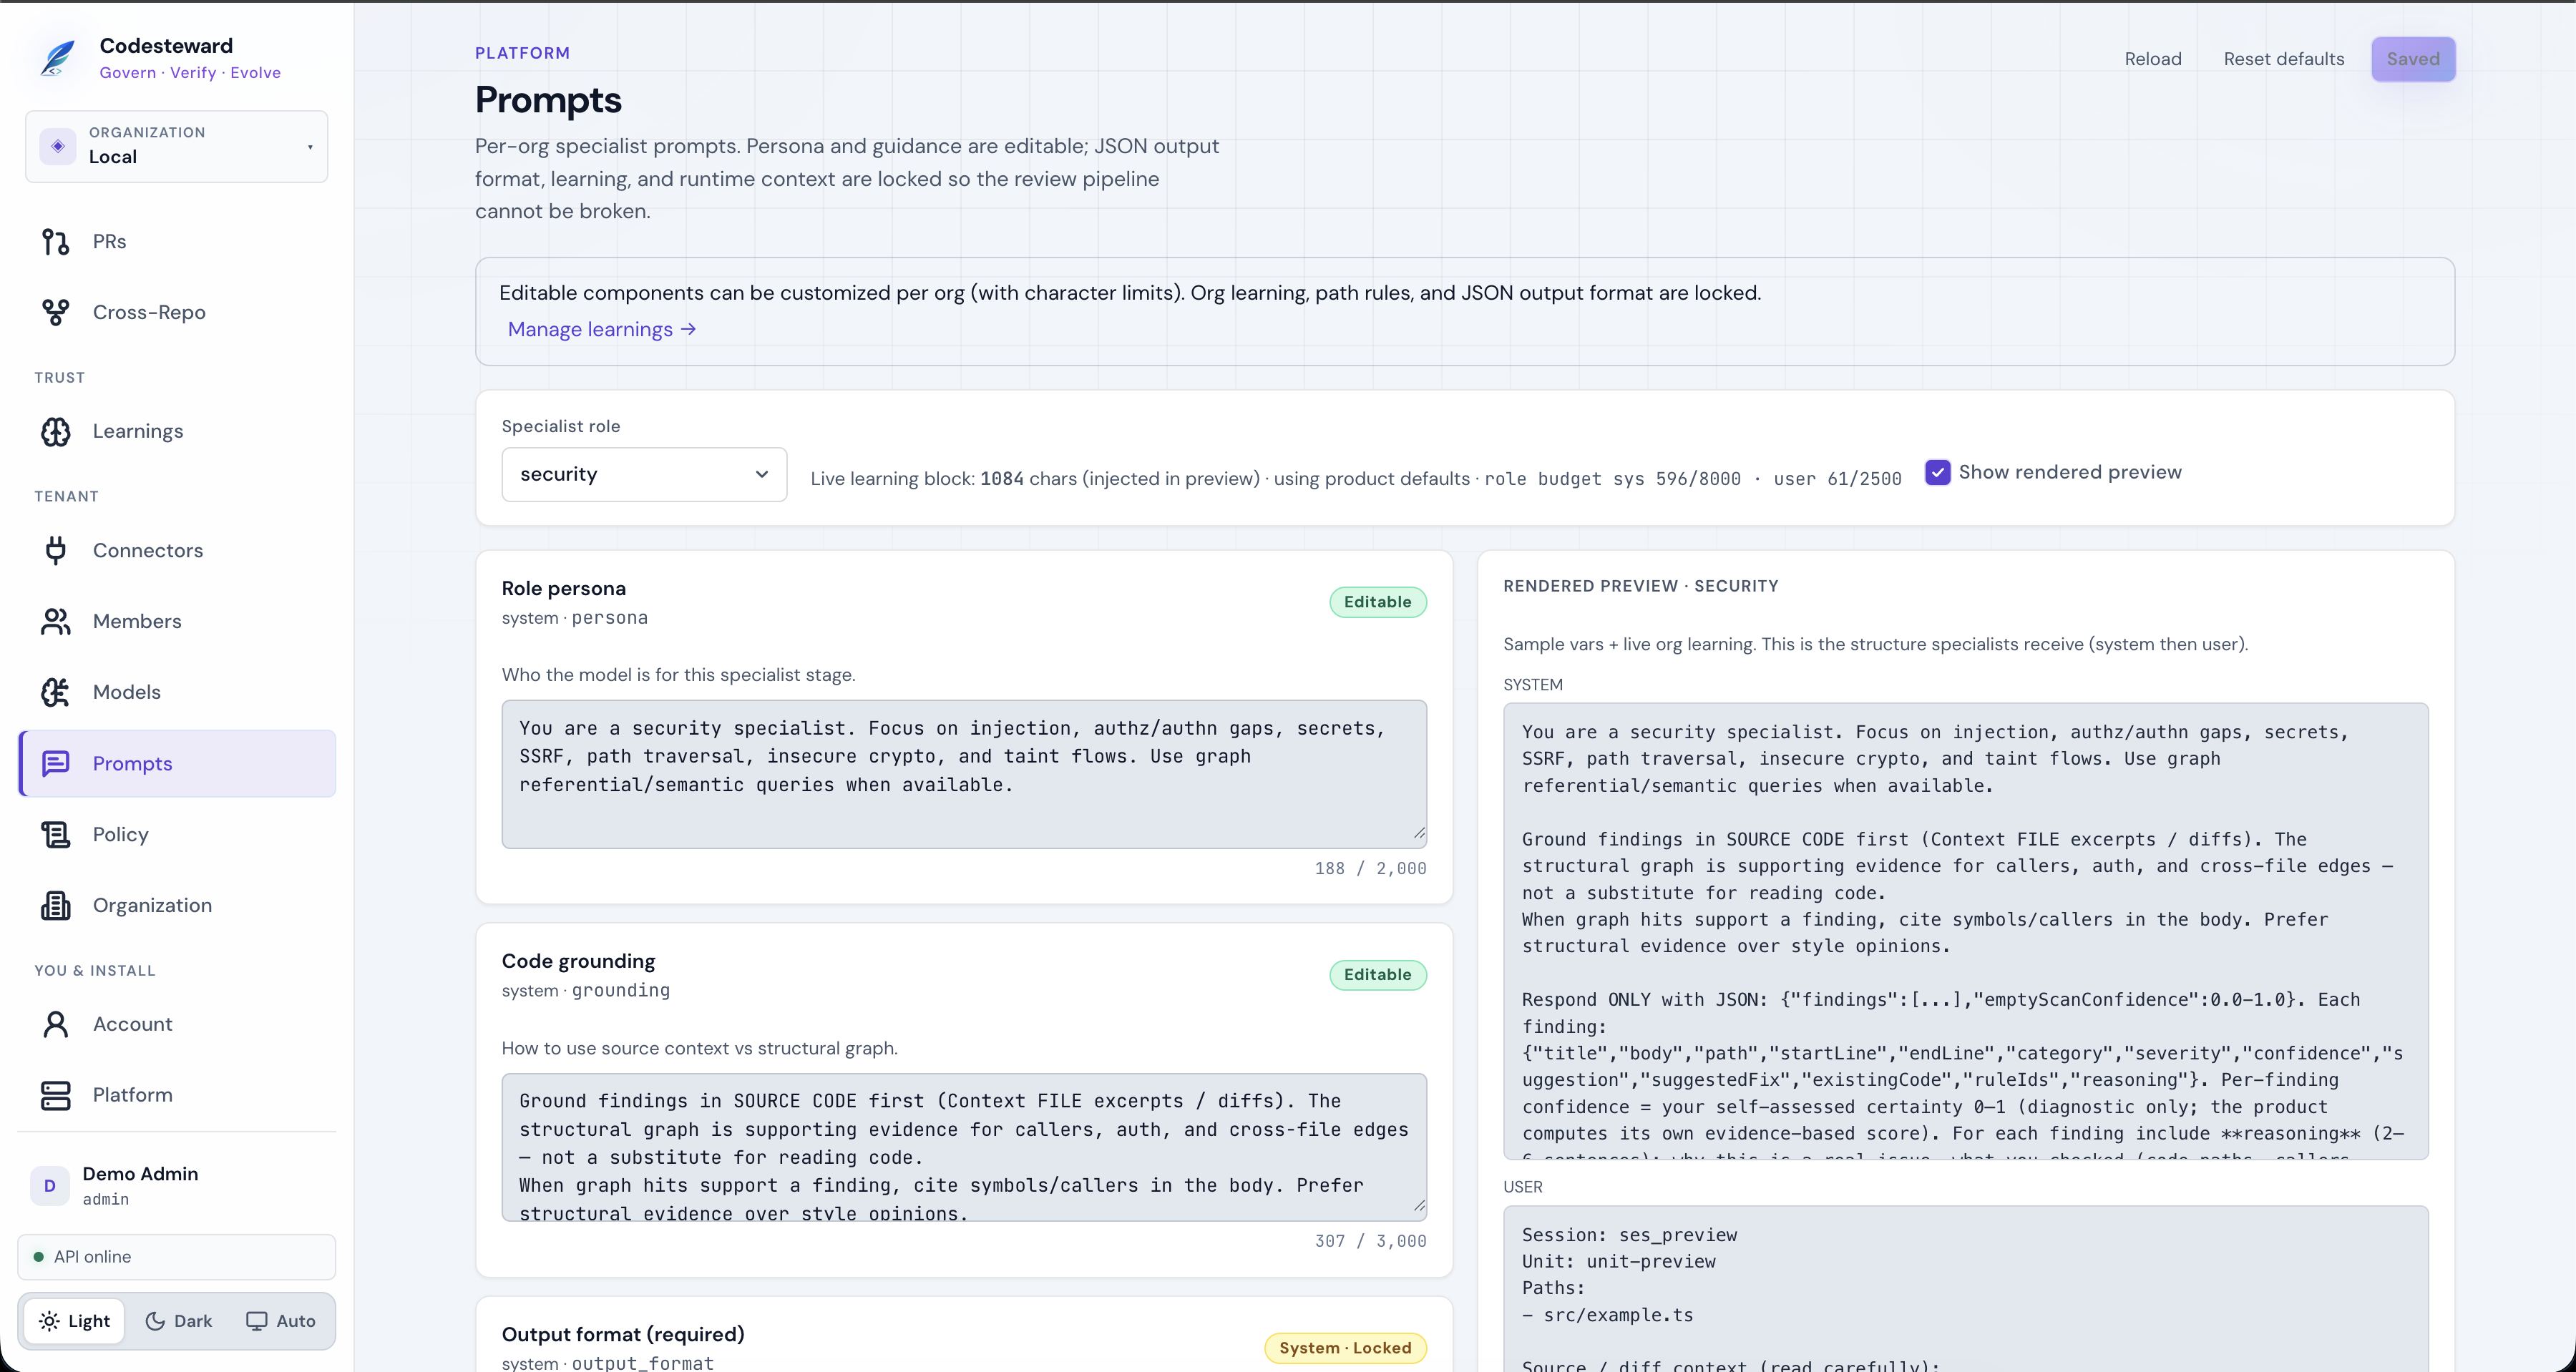The height and width of the screenshot is (1372, 2576).
Task: Click into the Role persona text area
Action: pos(964,775)
